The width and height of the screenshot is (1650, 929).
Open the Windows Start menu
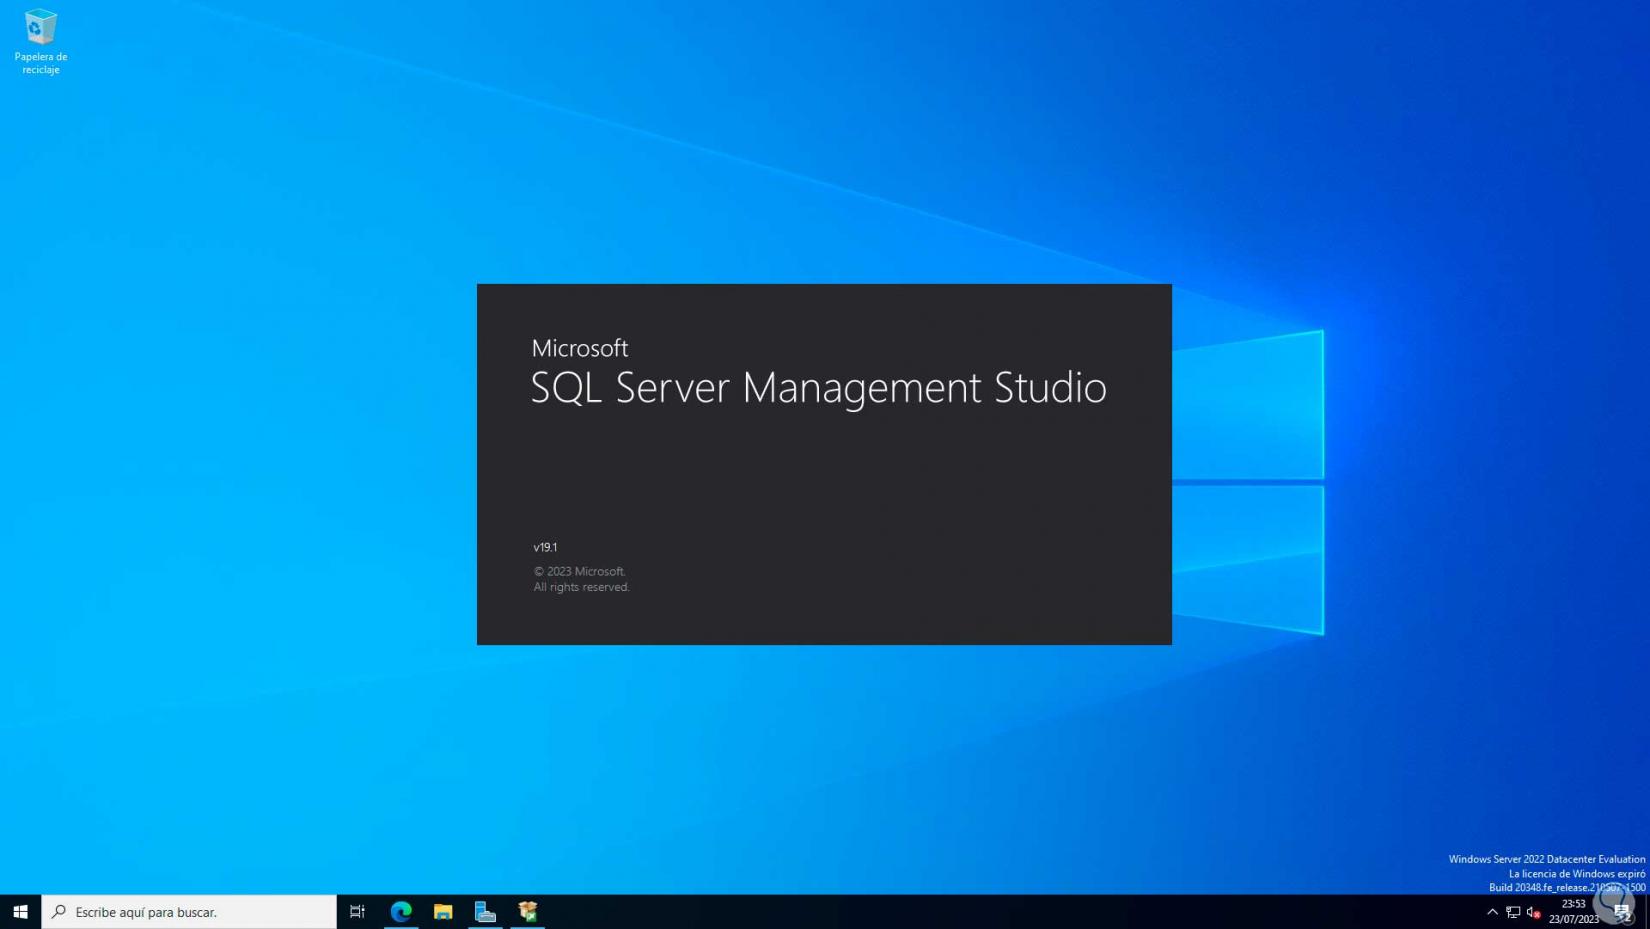[20, 912]
